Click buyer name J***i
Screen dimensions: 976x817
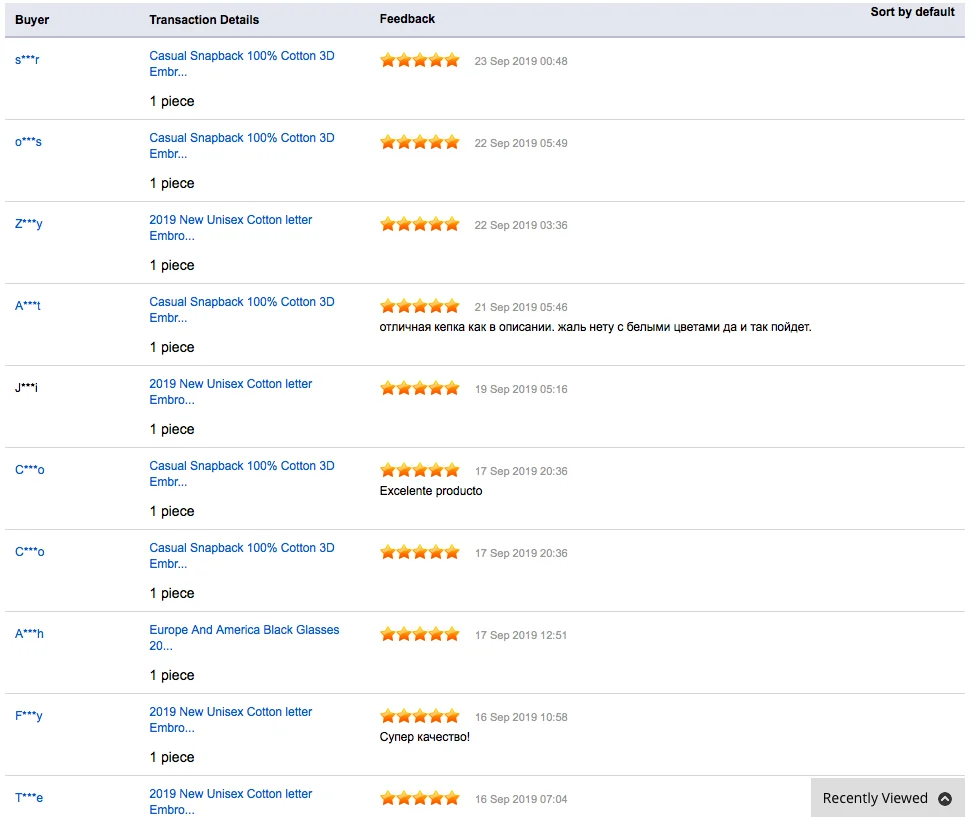26,388
